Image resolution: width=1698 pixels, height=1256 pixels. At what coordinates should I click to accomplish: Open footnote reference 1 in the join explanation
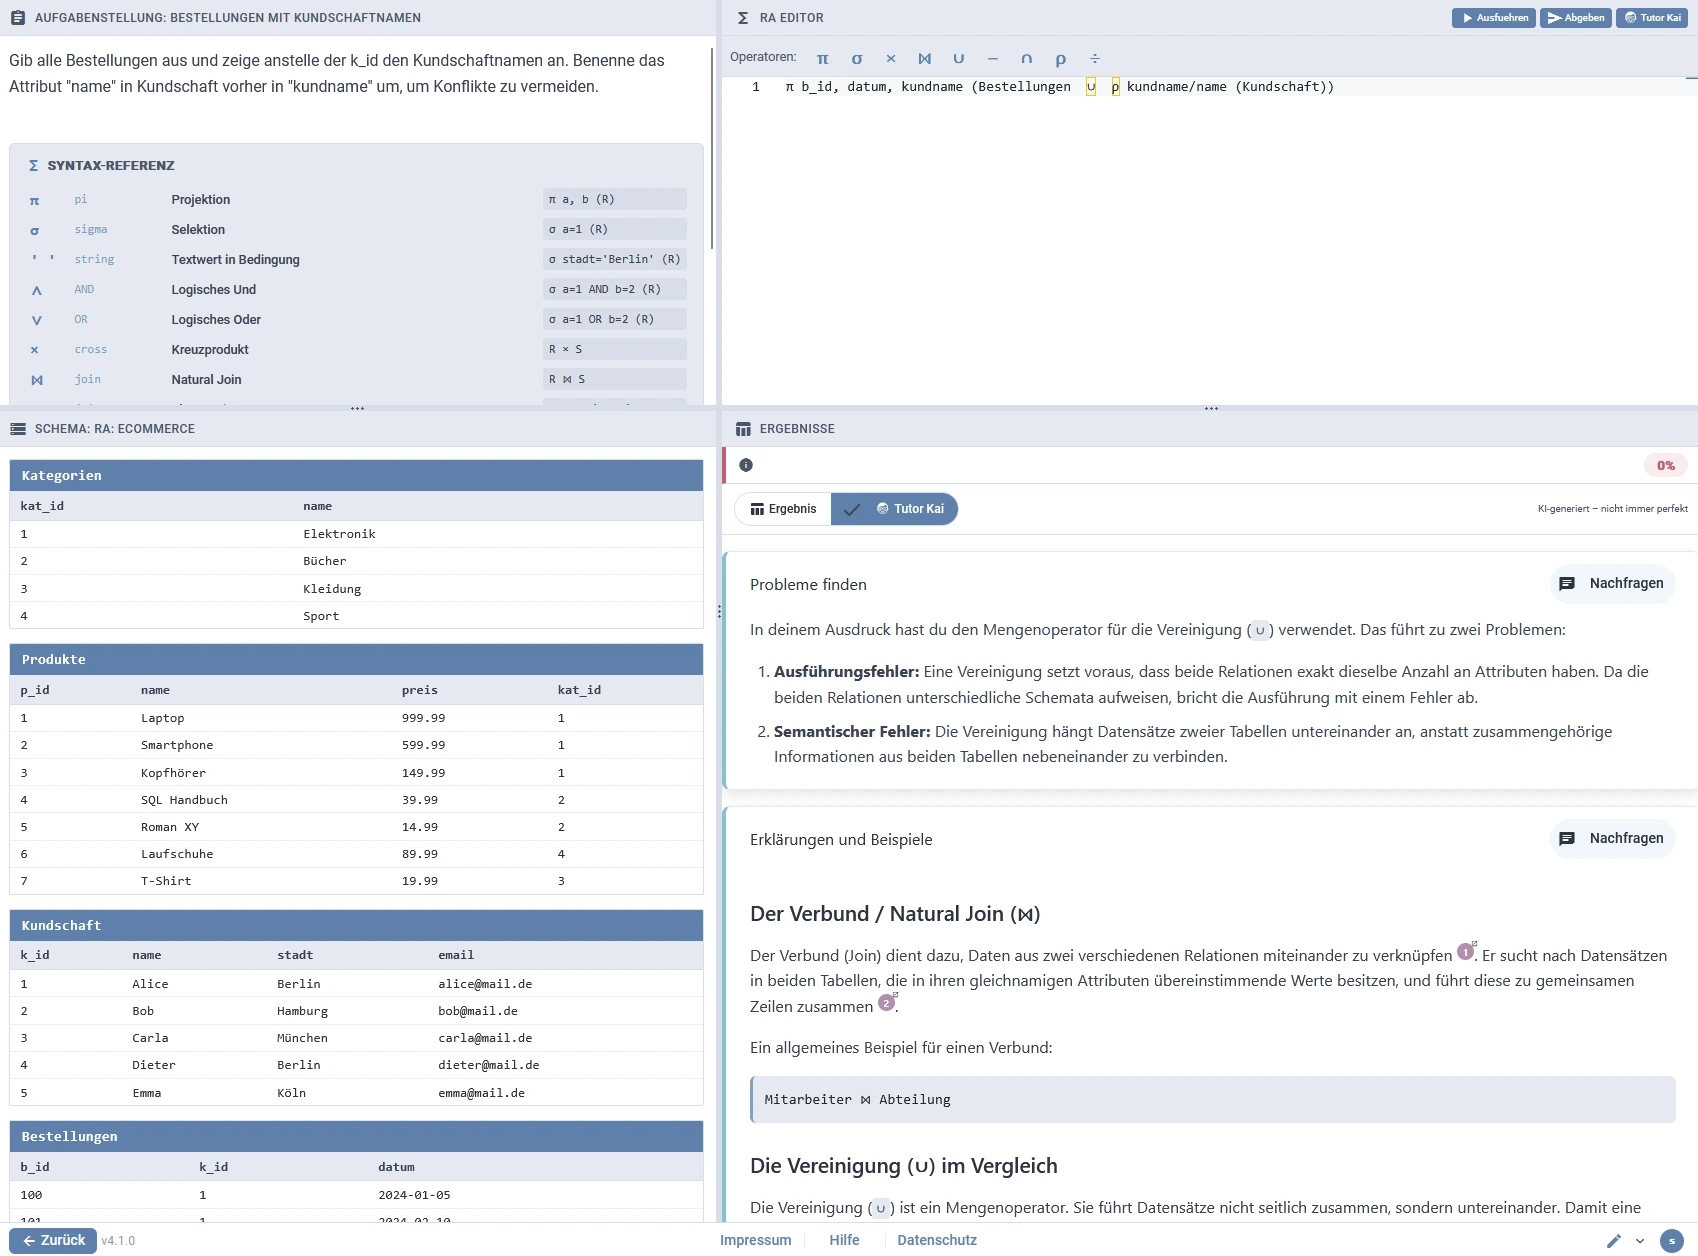[1466, 951]
